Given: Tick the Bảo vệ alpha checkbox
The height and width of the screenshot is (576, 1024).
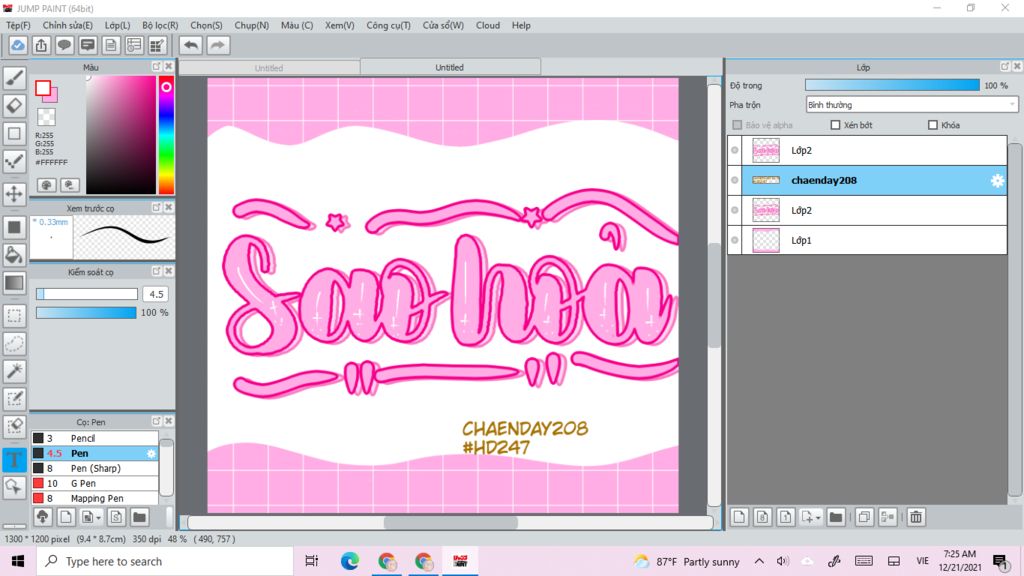Looking at the screenshot, I should [737, 125].
